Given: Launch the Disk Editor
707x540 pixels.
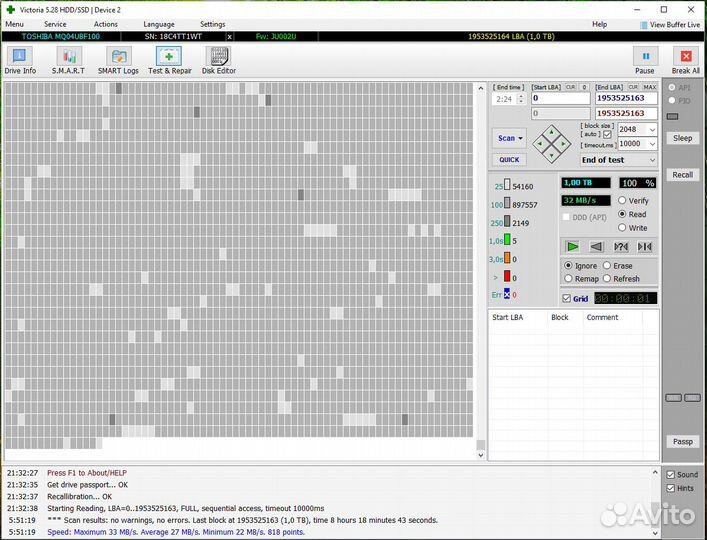Looking at the screenshot, I should pos(218,61).
